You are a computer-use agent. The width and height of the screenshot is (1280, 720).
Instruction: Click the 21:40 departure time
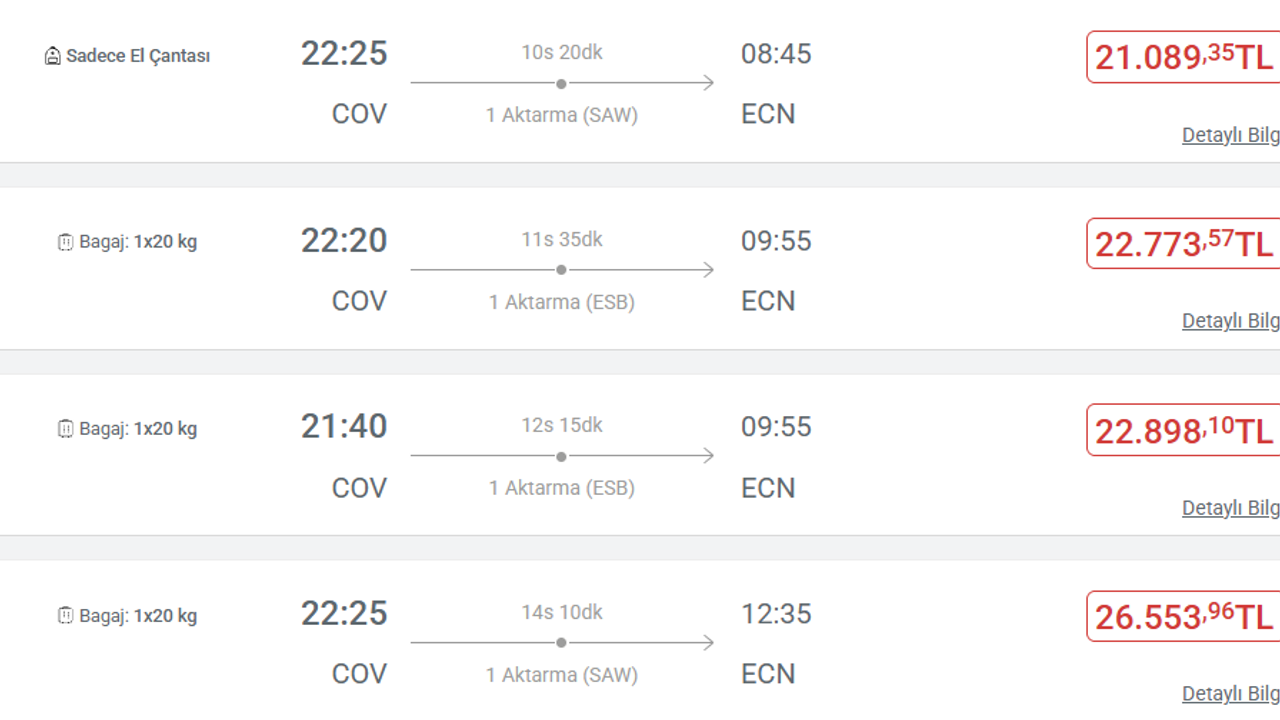point(344,426)
